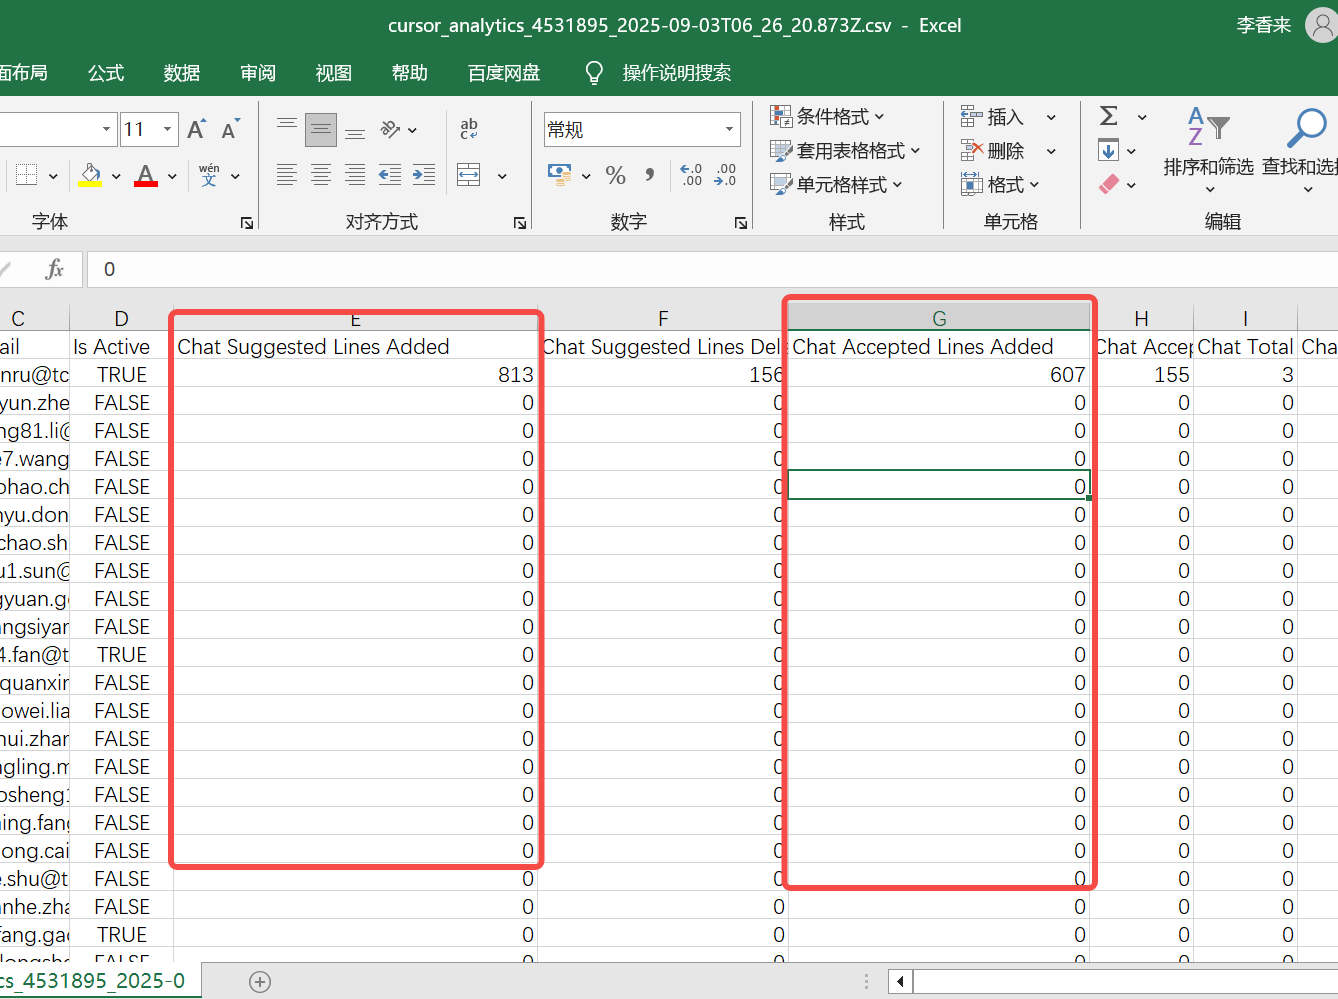The image size is (1338, 999).
Task: Click the insert function fx icon
Action: pos(55,269)
